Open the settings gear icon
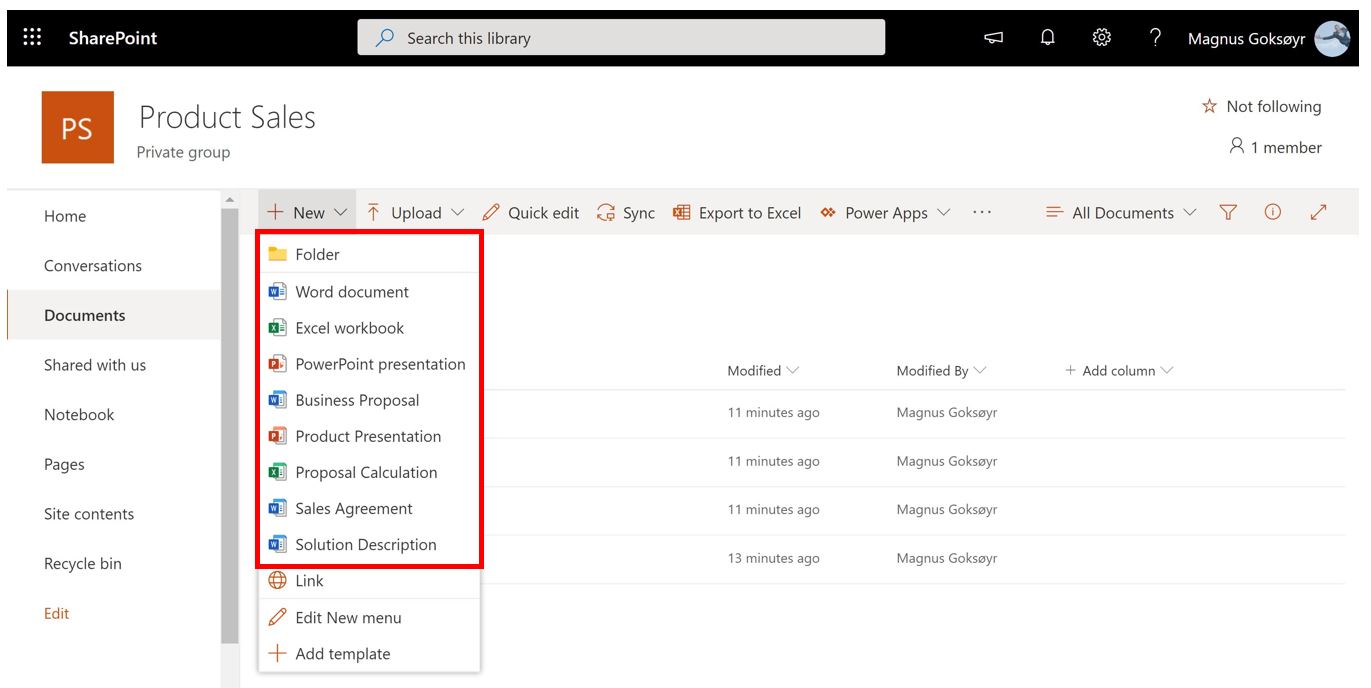 tap(1101, 38)
